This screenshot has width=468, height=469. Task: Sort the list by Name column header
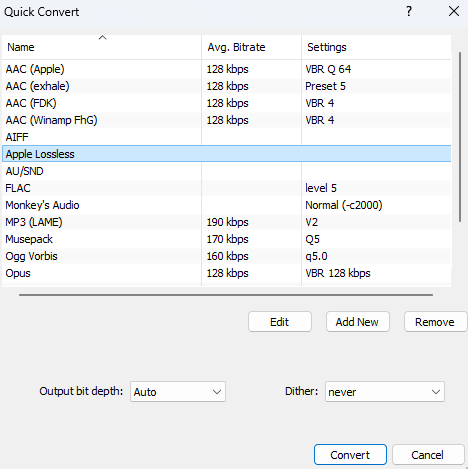tap(102, 47)
